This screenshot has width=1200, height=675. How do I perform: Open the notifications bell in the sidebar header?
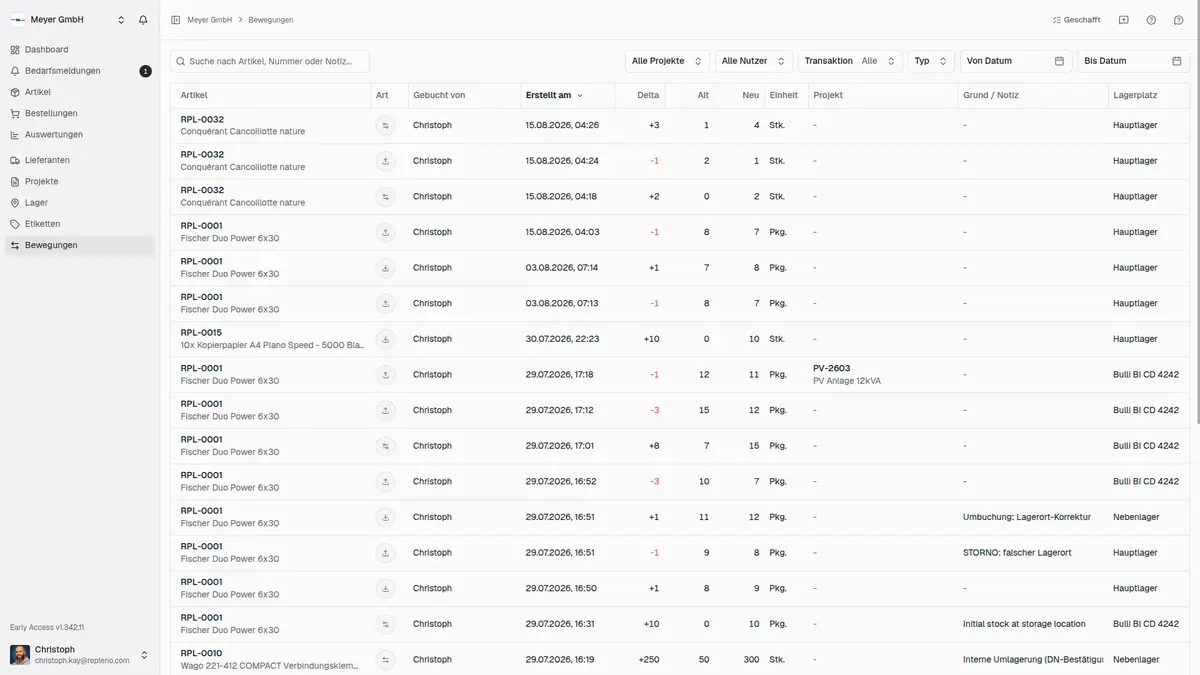tap(143, 20)
